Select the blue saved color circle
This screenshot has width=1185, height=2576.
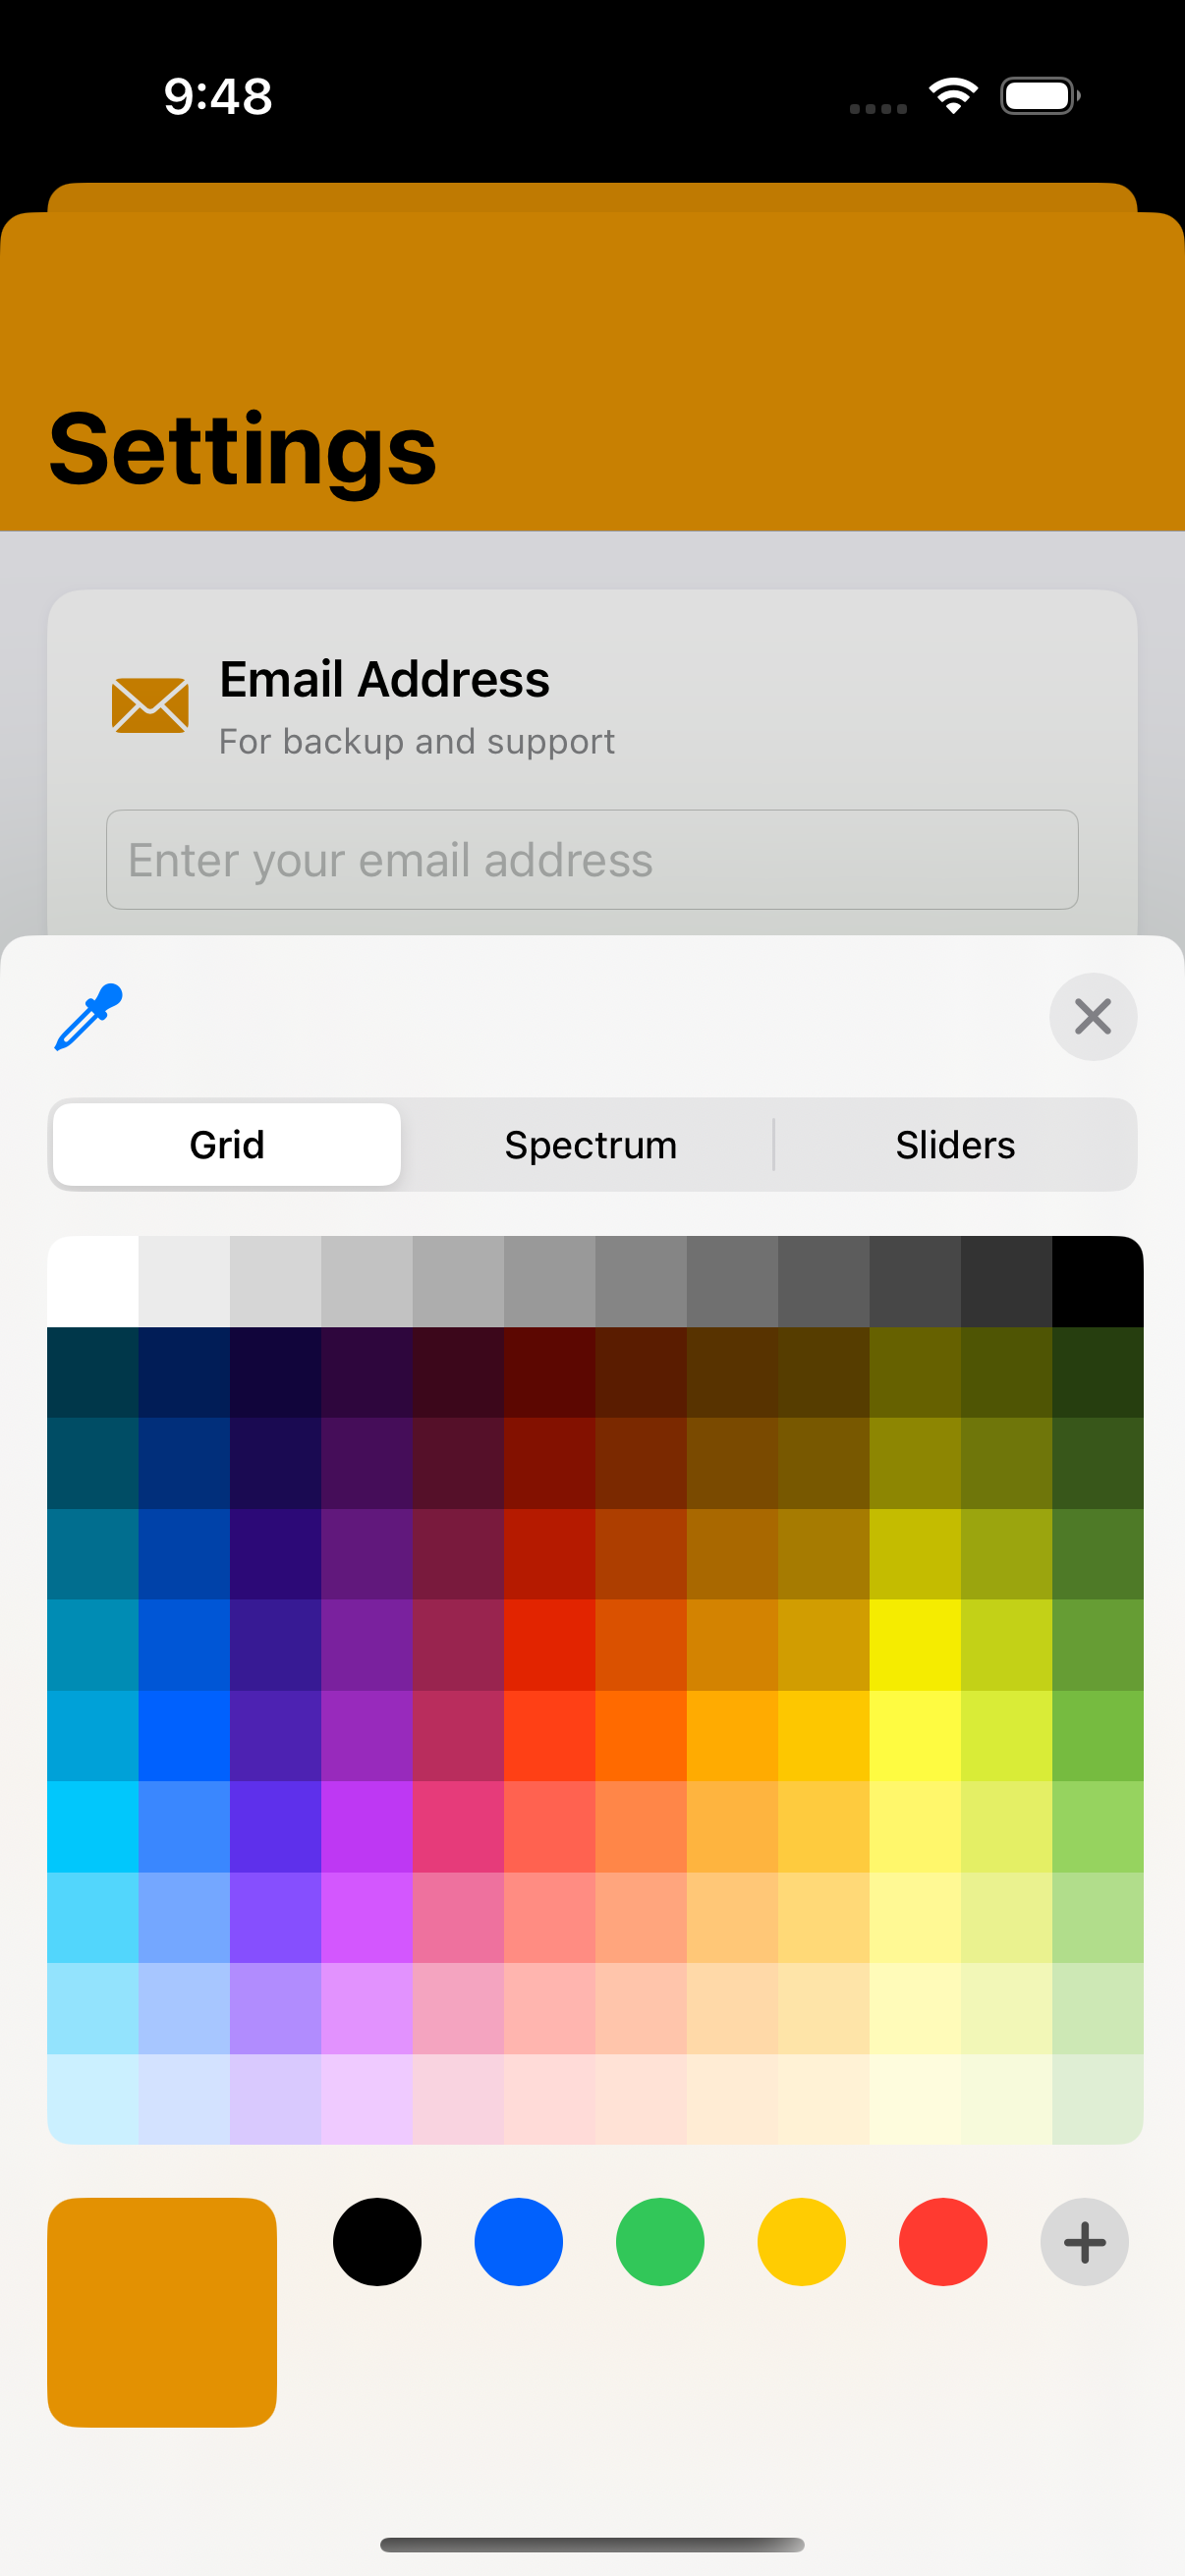pyautogui.click(x=518, y=2242)
